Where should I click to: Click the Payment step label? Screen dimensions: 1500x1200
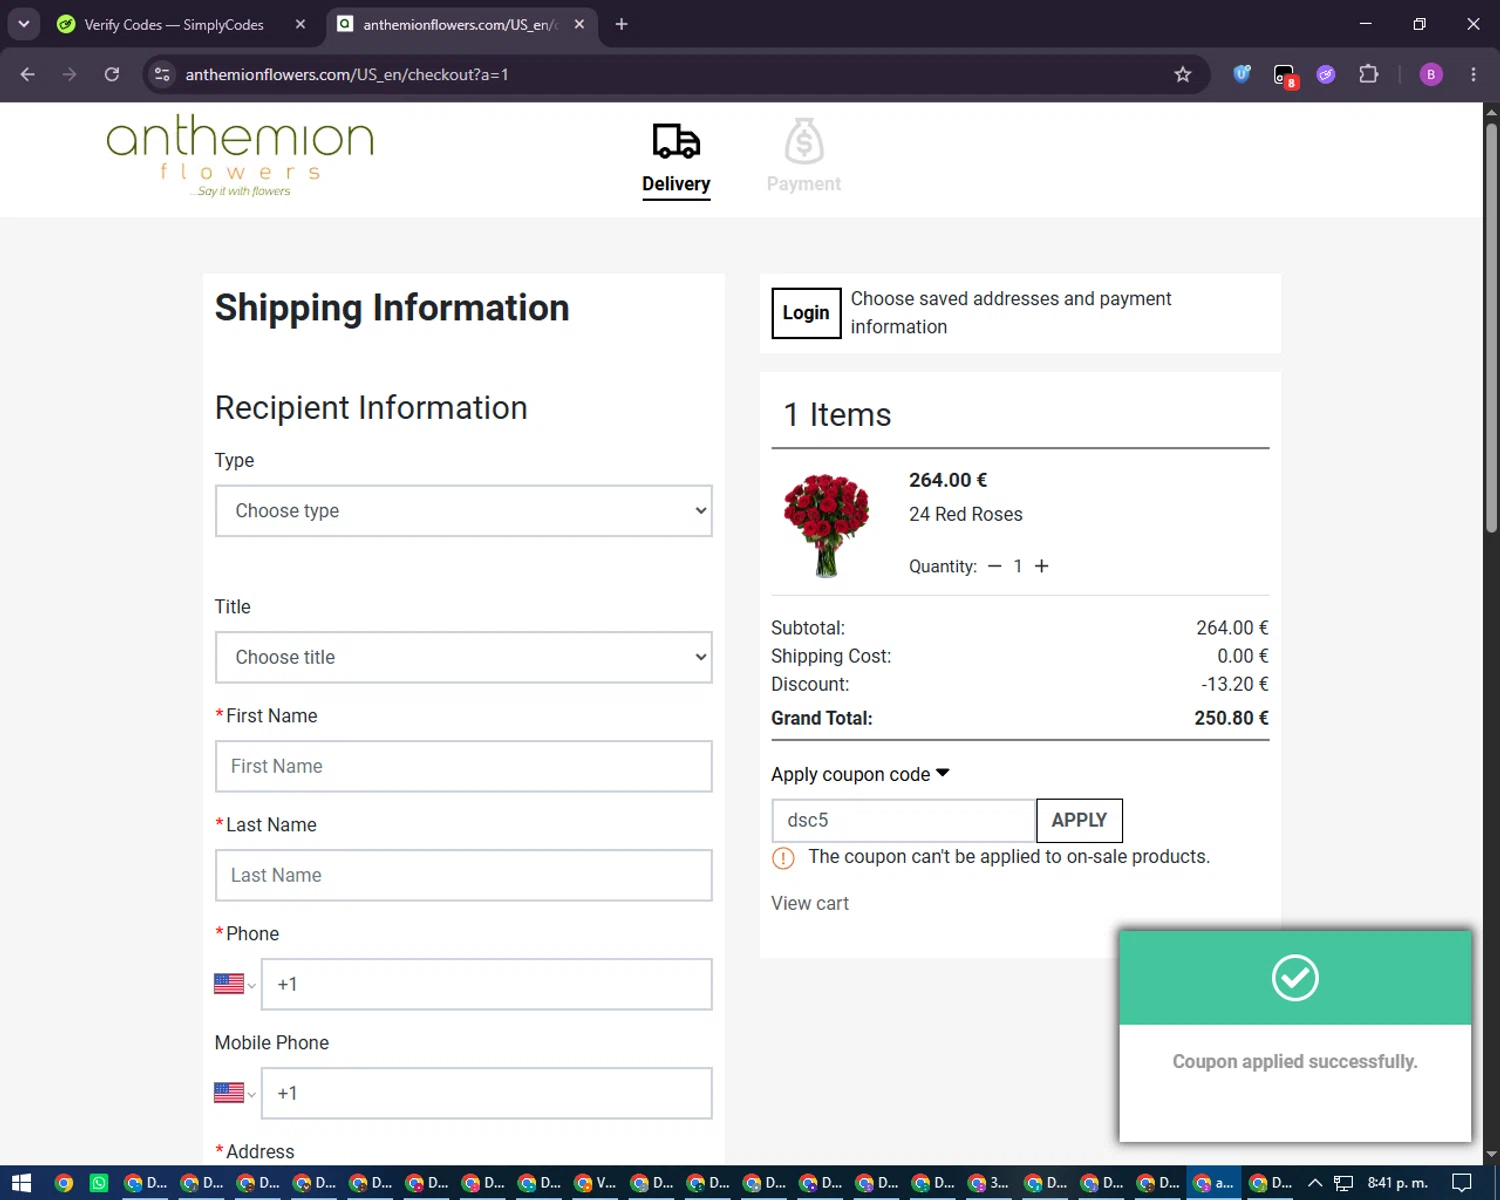click(x=804, y=184)
